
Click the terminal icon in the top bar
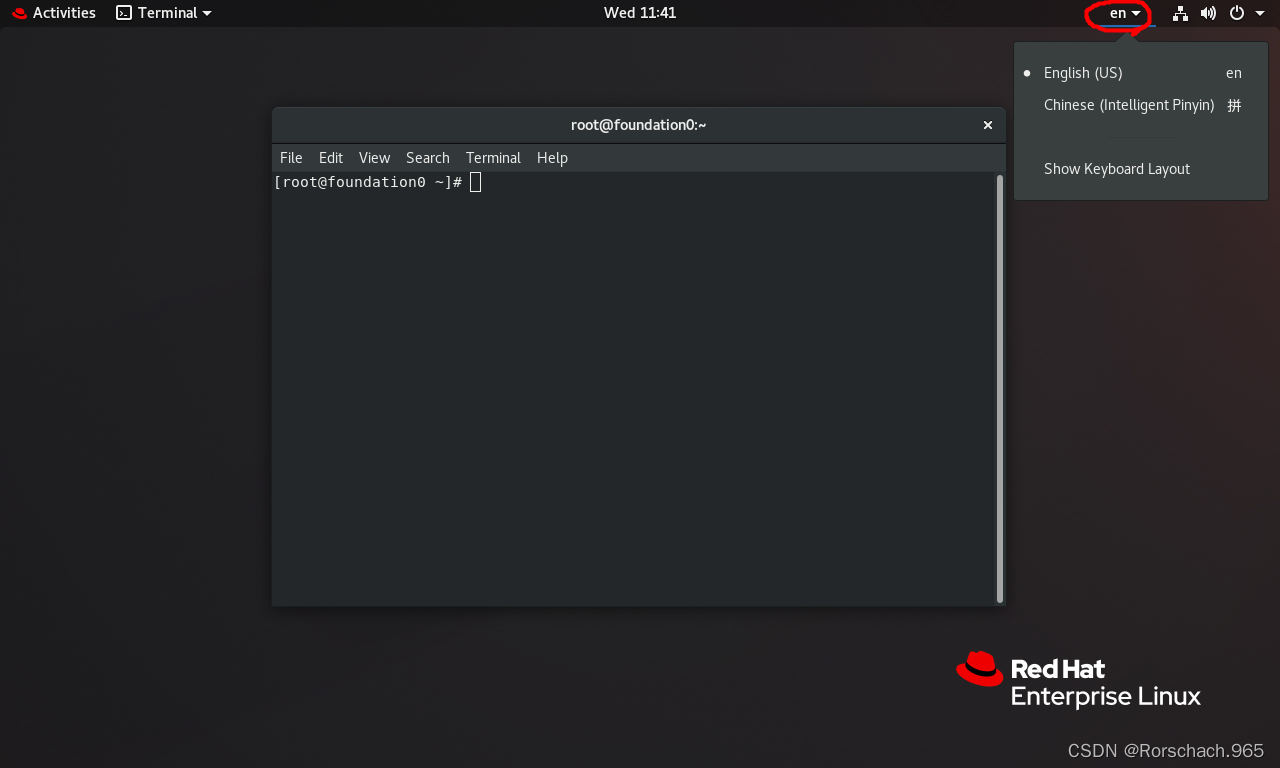(x=122, y=13)
